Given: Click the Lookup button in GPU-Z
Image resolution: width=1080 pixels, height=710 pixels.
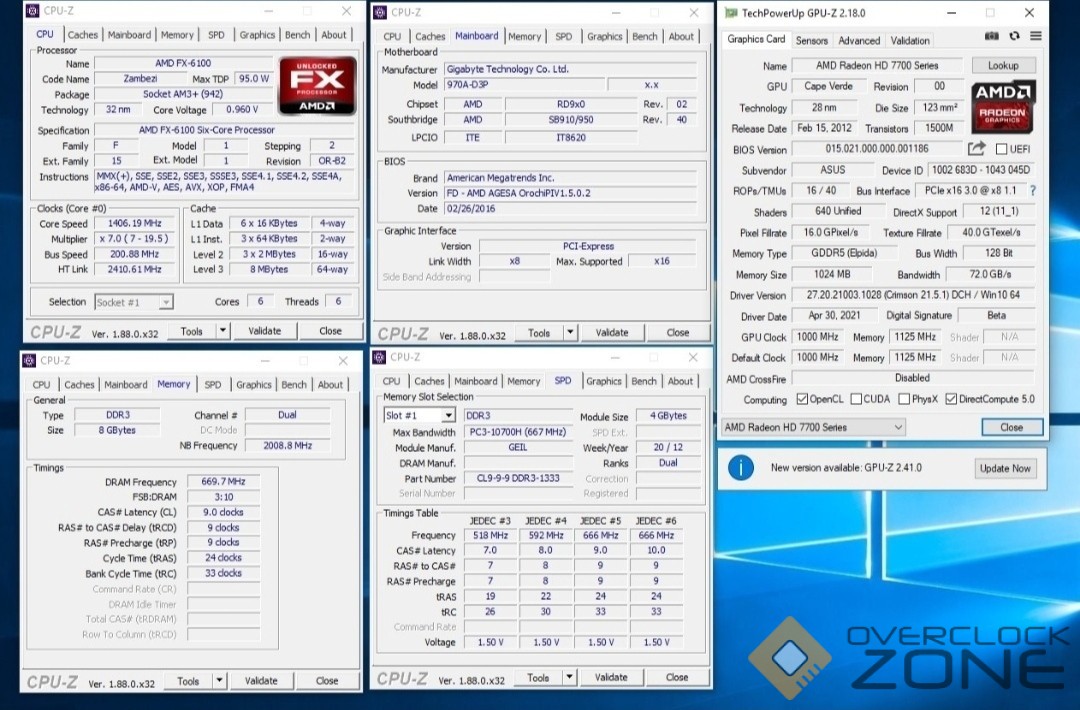Looking at the screenshot, I should pos(1003,65).
